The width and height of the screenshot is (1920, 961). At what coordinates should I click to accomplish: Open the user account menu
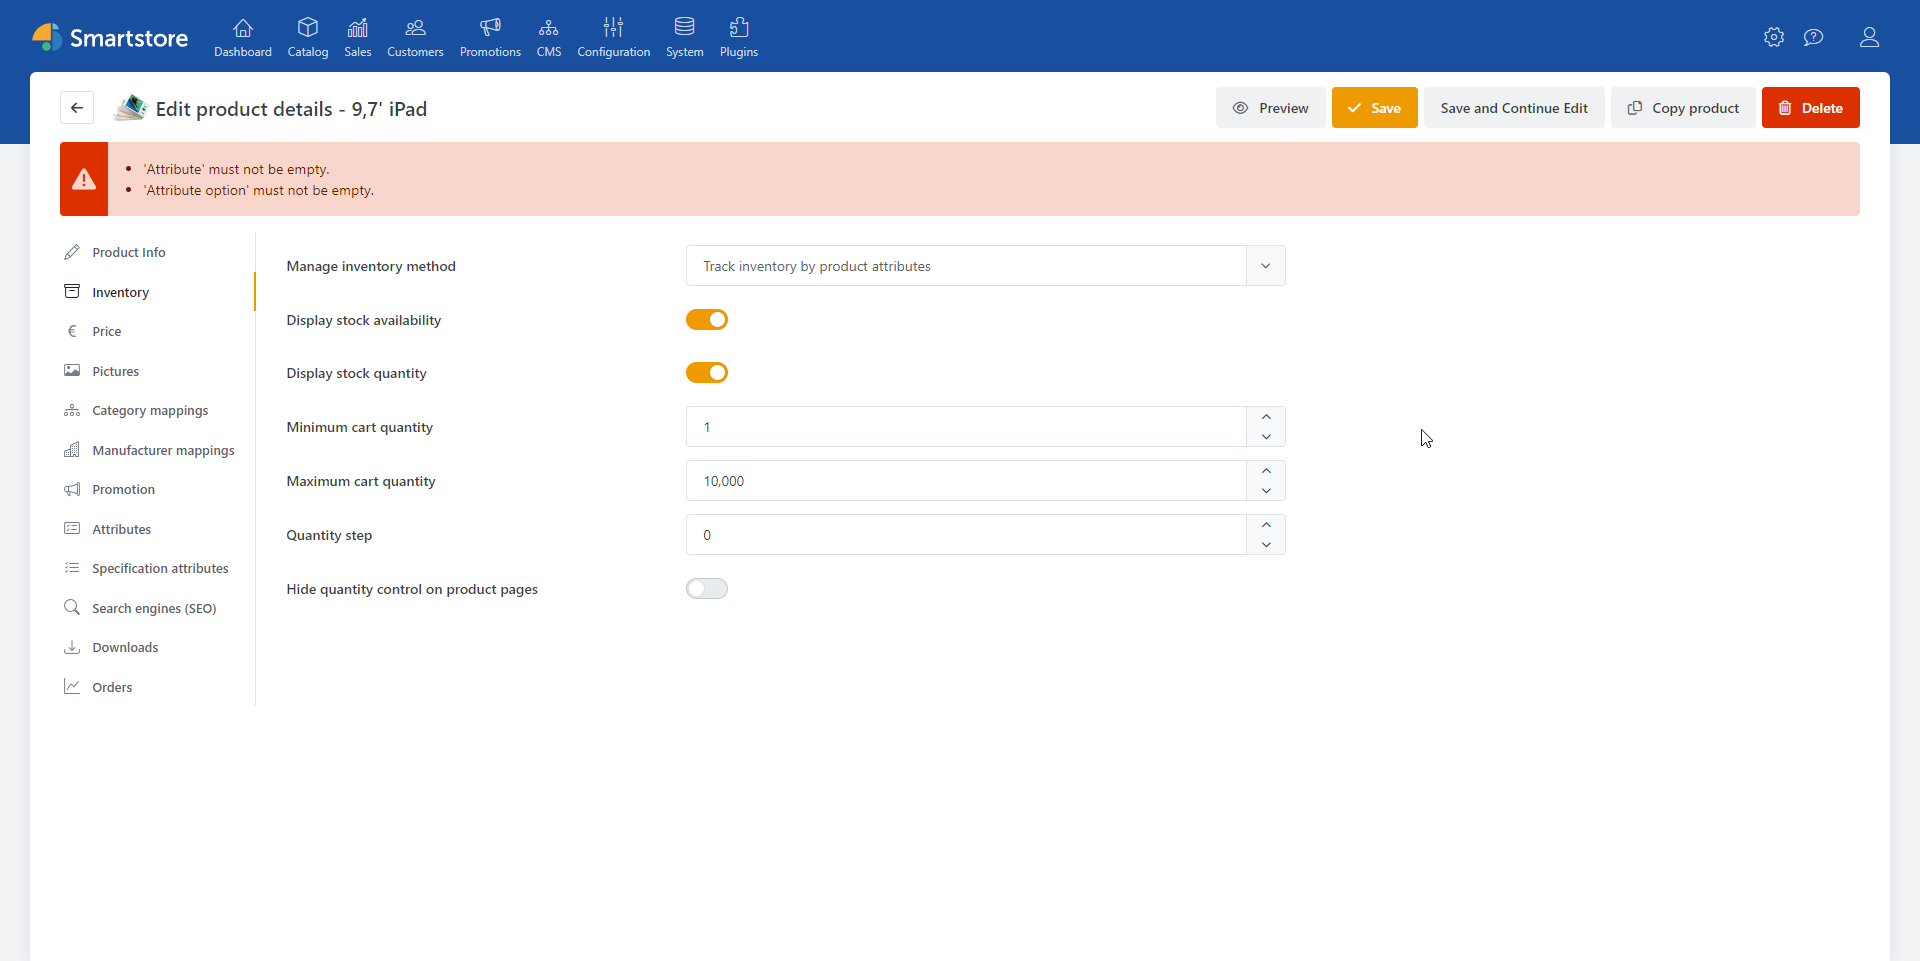point(1870,37)
